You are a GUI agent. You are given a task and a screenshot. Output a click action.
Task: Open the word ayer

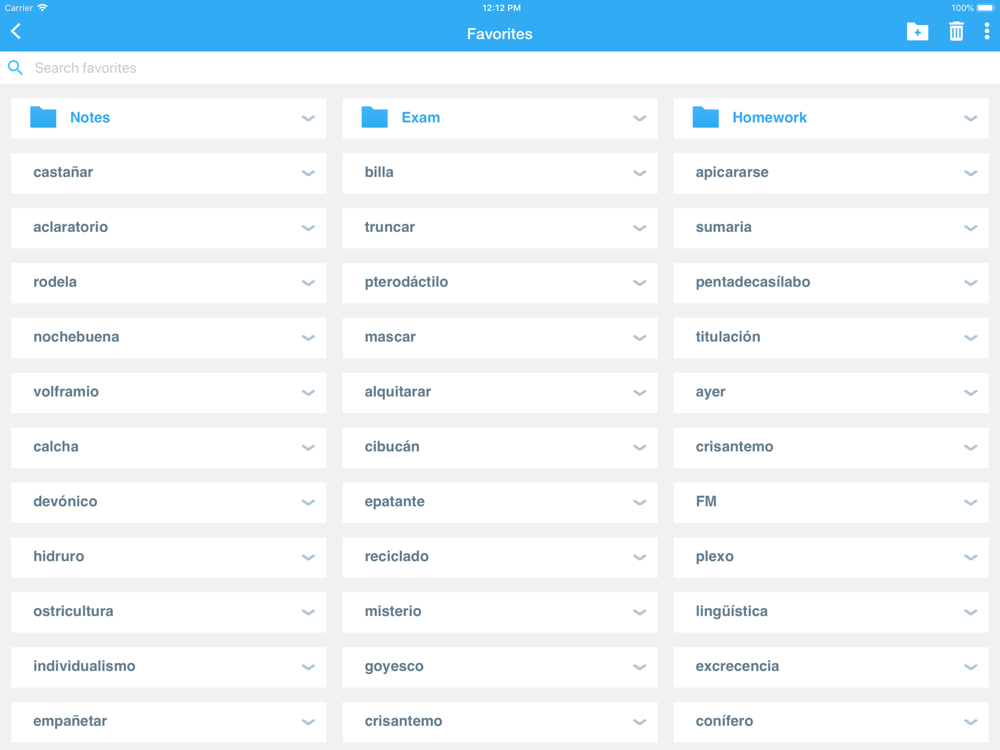[x=710, y=392]
